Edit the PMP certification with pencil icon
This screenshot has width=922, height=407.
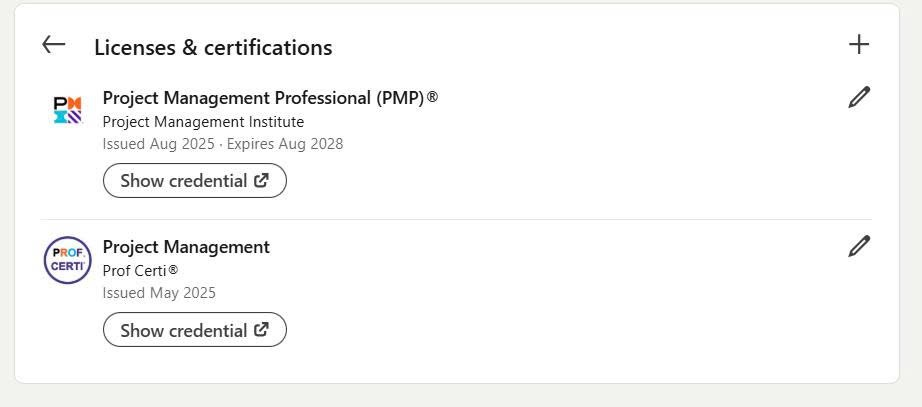point(859,97)
